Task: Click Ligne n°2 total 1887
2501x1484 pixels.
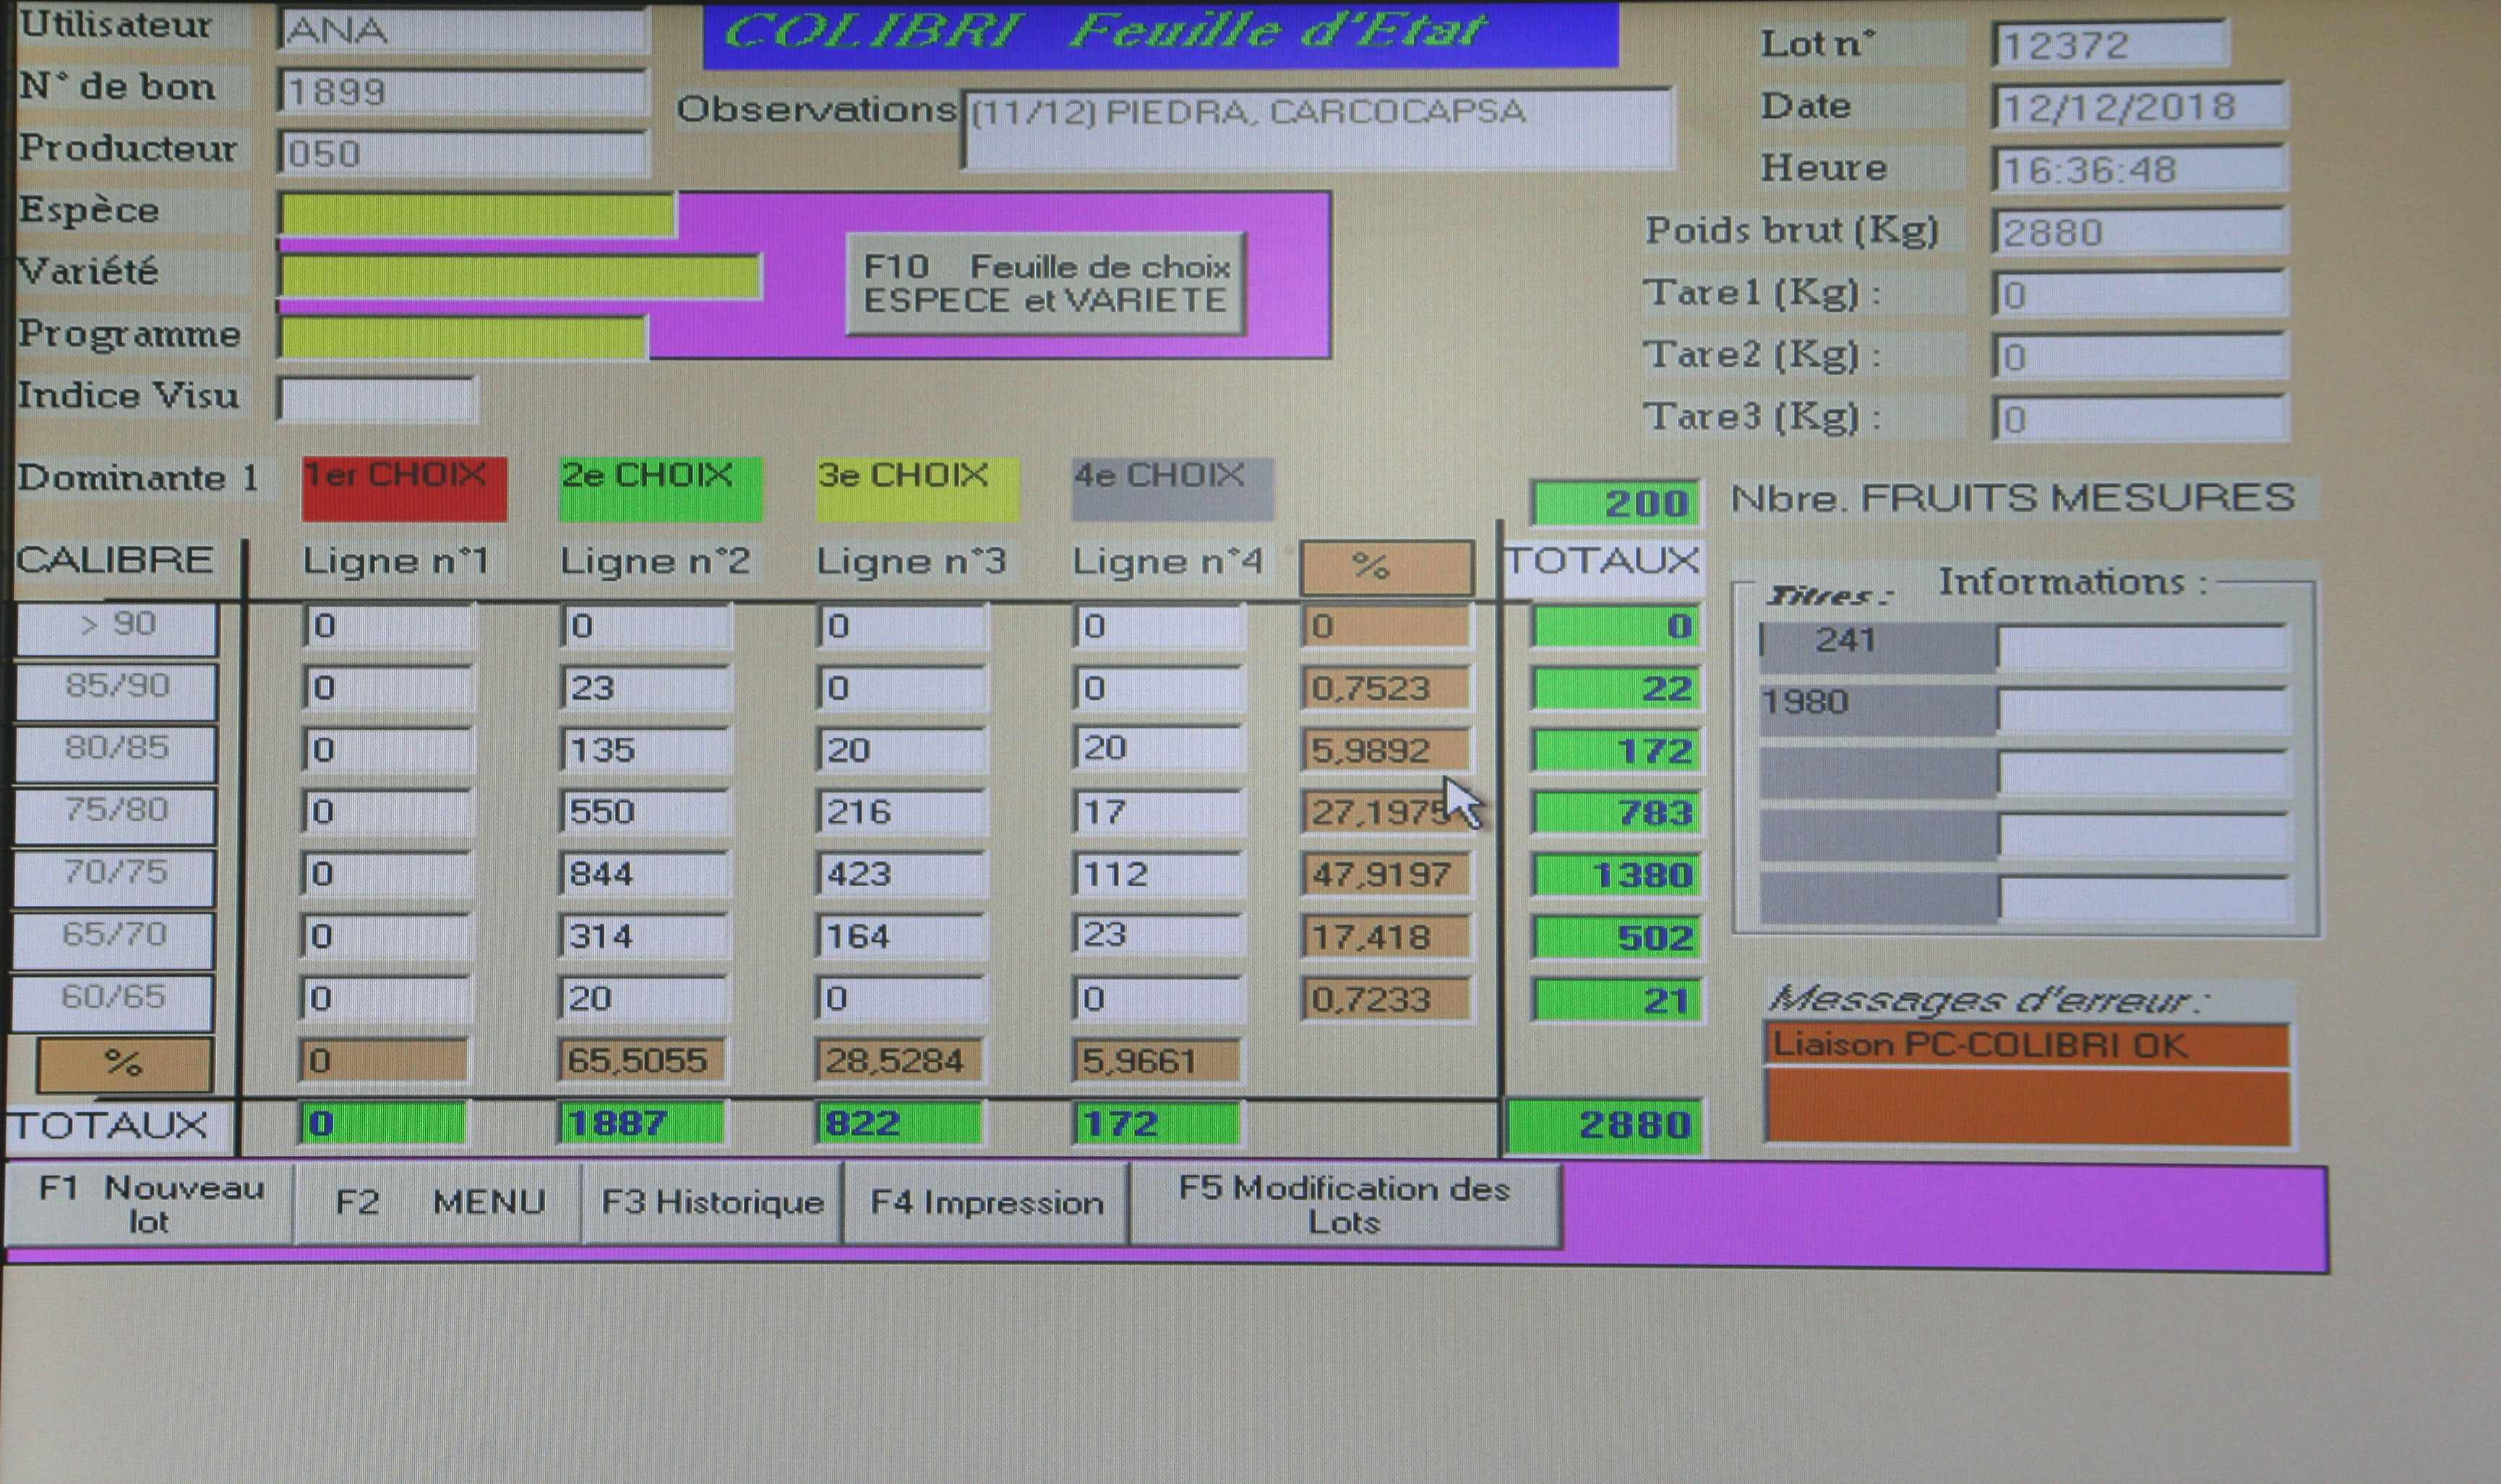Action: [x=641, y=1123]
